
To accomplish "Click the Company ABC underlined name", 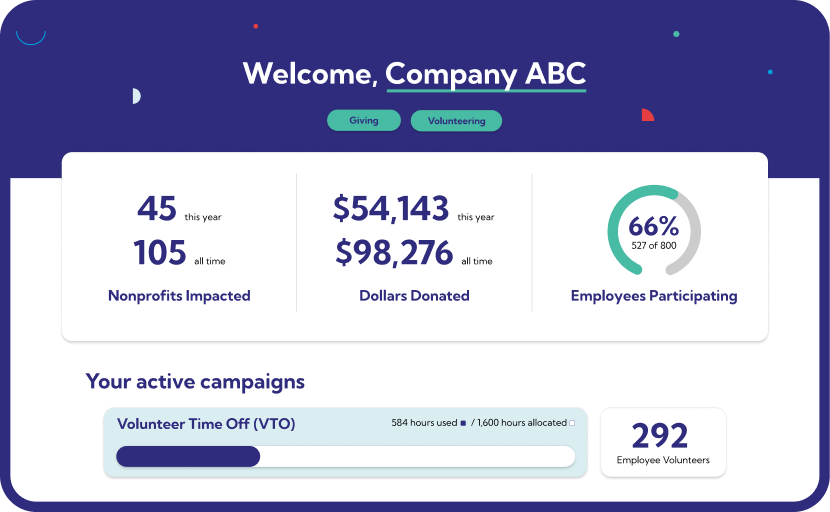I will pos(486,75).
